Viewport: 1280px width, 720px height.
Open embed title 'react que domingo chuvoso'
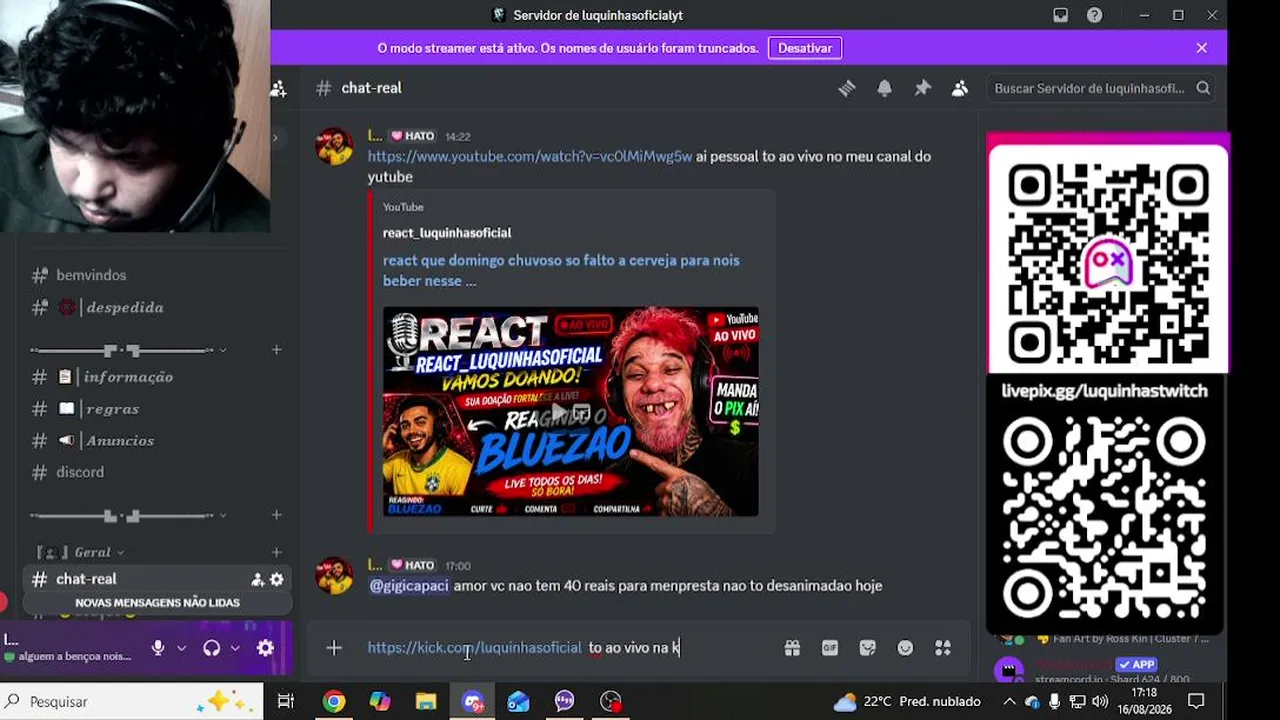tap(561, 270)
